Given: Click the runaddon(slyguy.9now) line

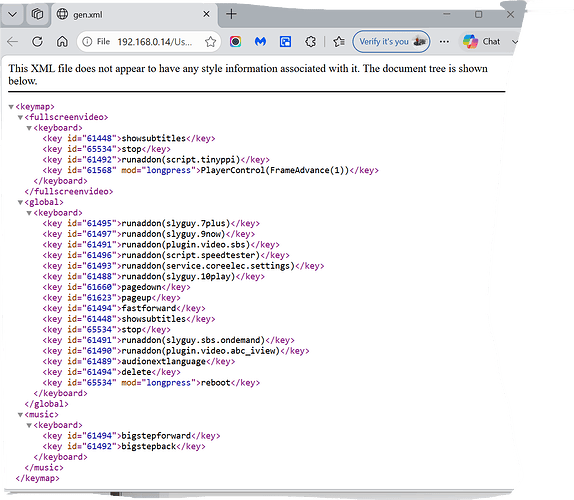Looking at the screenshot, I should (x=149, y=234).
